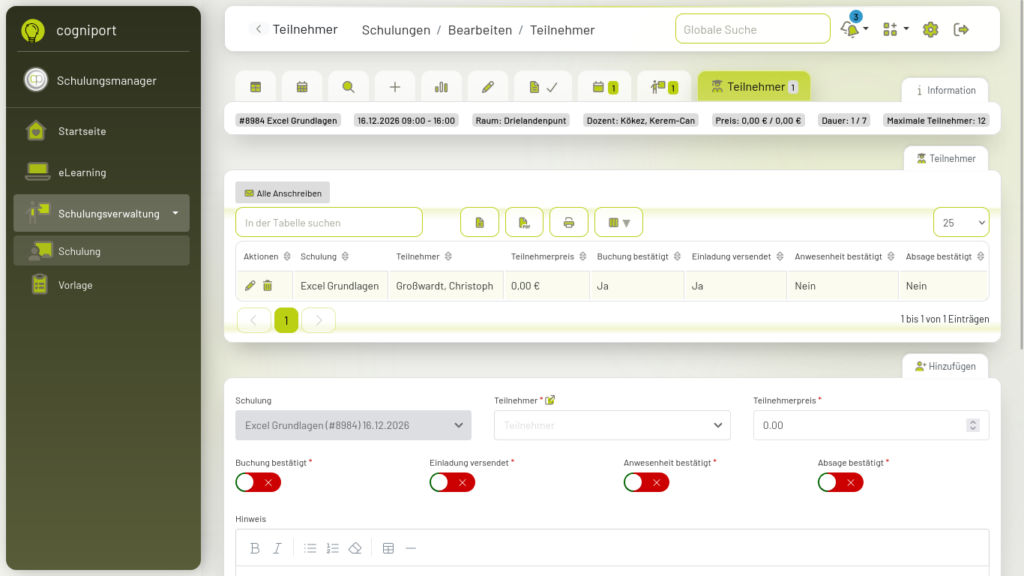Insert table in Hinweis editor
This screenshot has height=576, width=1024.
point(388,549)
